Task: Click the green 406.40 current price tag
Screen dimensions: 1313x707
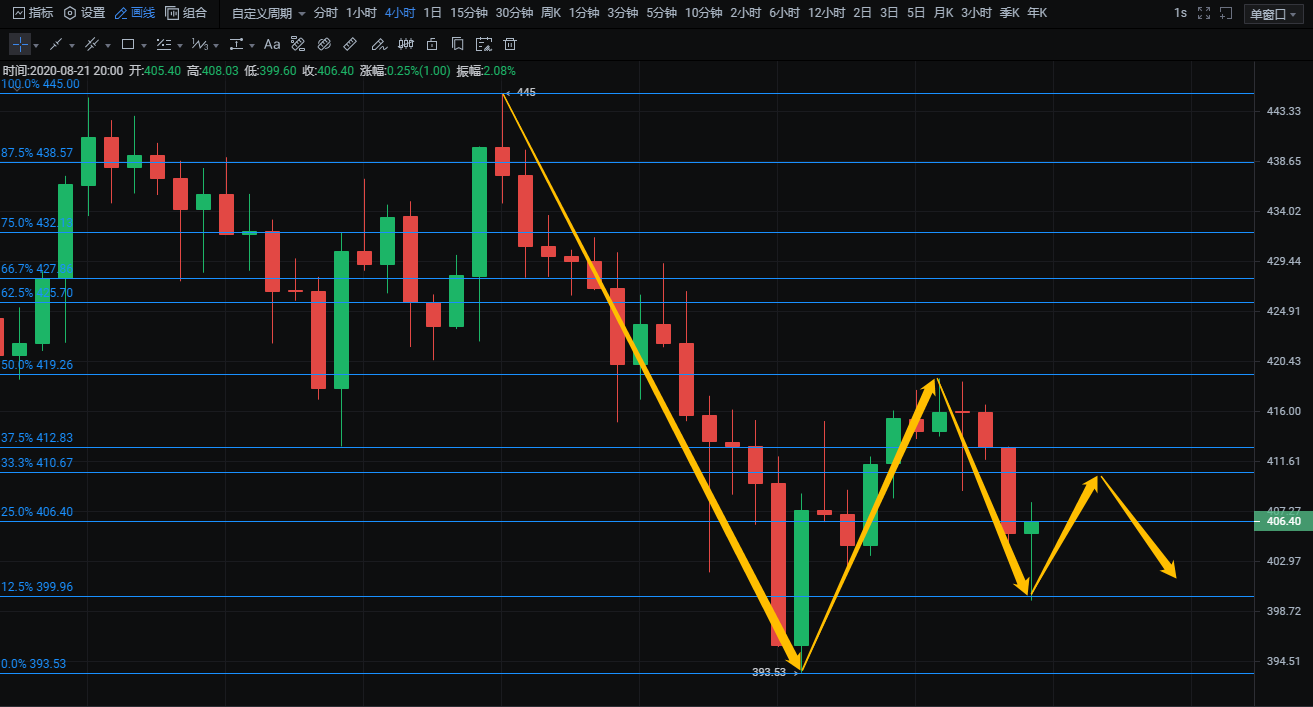Action: coord(1283,521)
